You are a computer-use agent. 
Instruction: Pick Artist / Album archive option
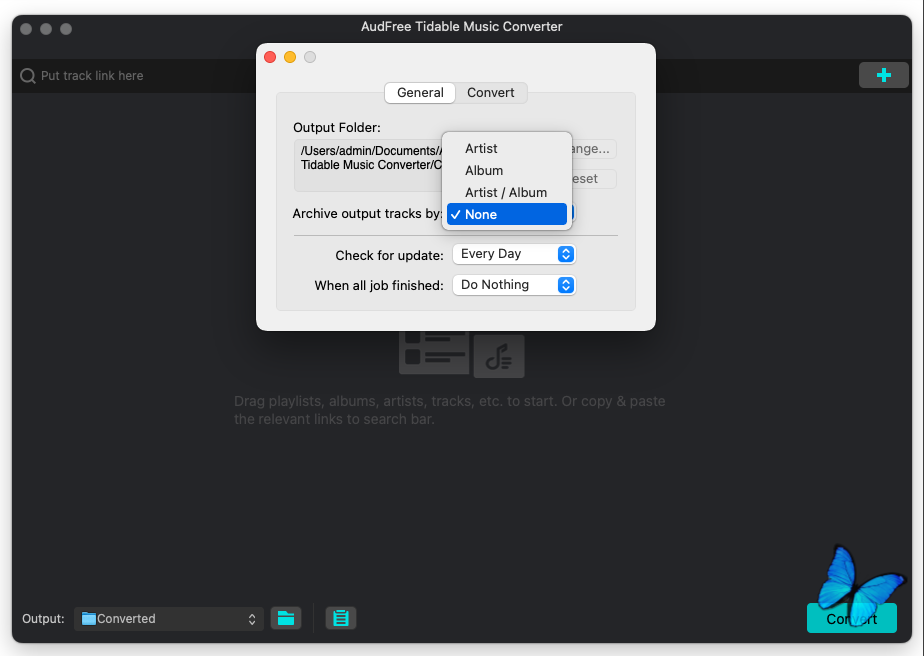pyautogui.click(x=506, y=192)
